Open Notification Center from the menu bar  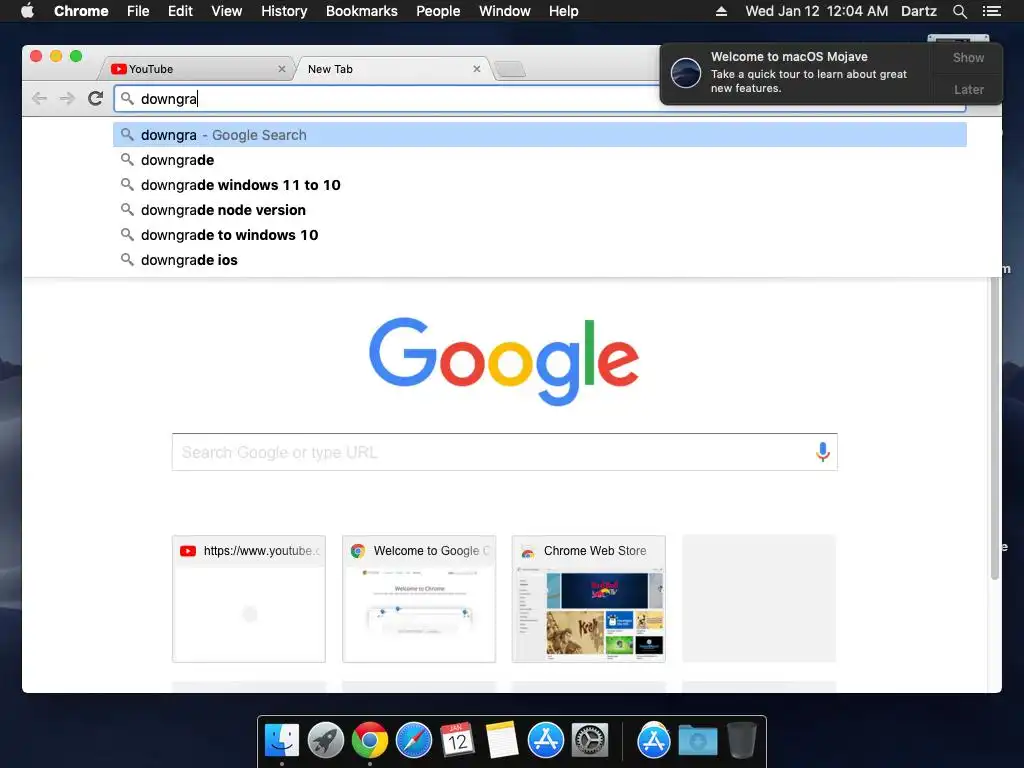[991, 11]
